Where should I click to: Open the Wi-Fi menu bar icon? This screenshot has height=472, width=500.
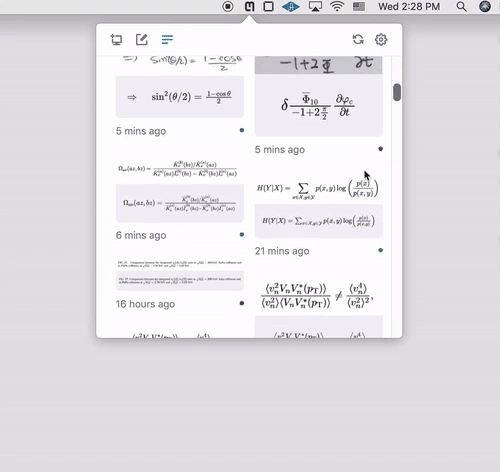(x=337, y=6)
